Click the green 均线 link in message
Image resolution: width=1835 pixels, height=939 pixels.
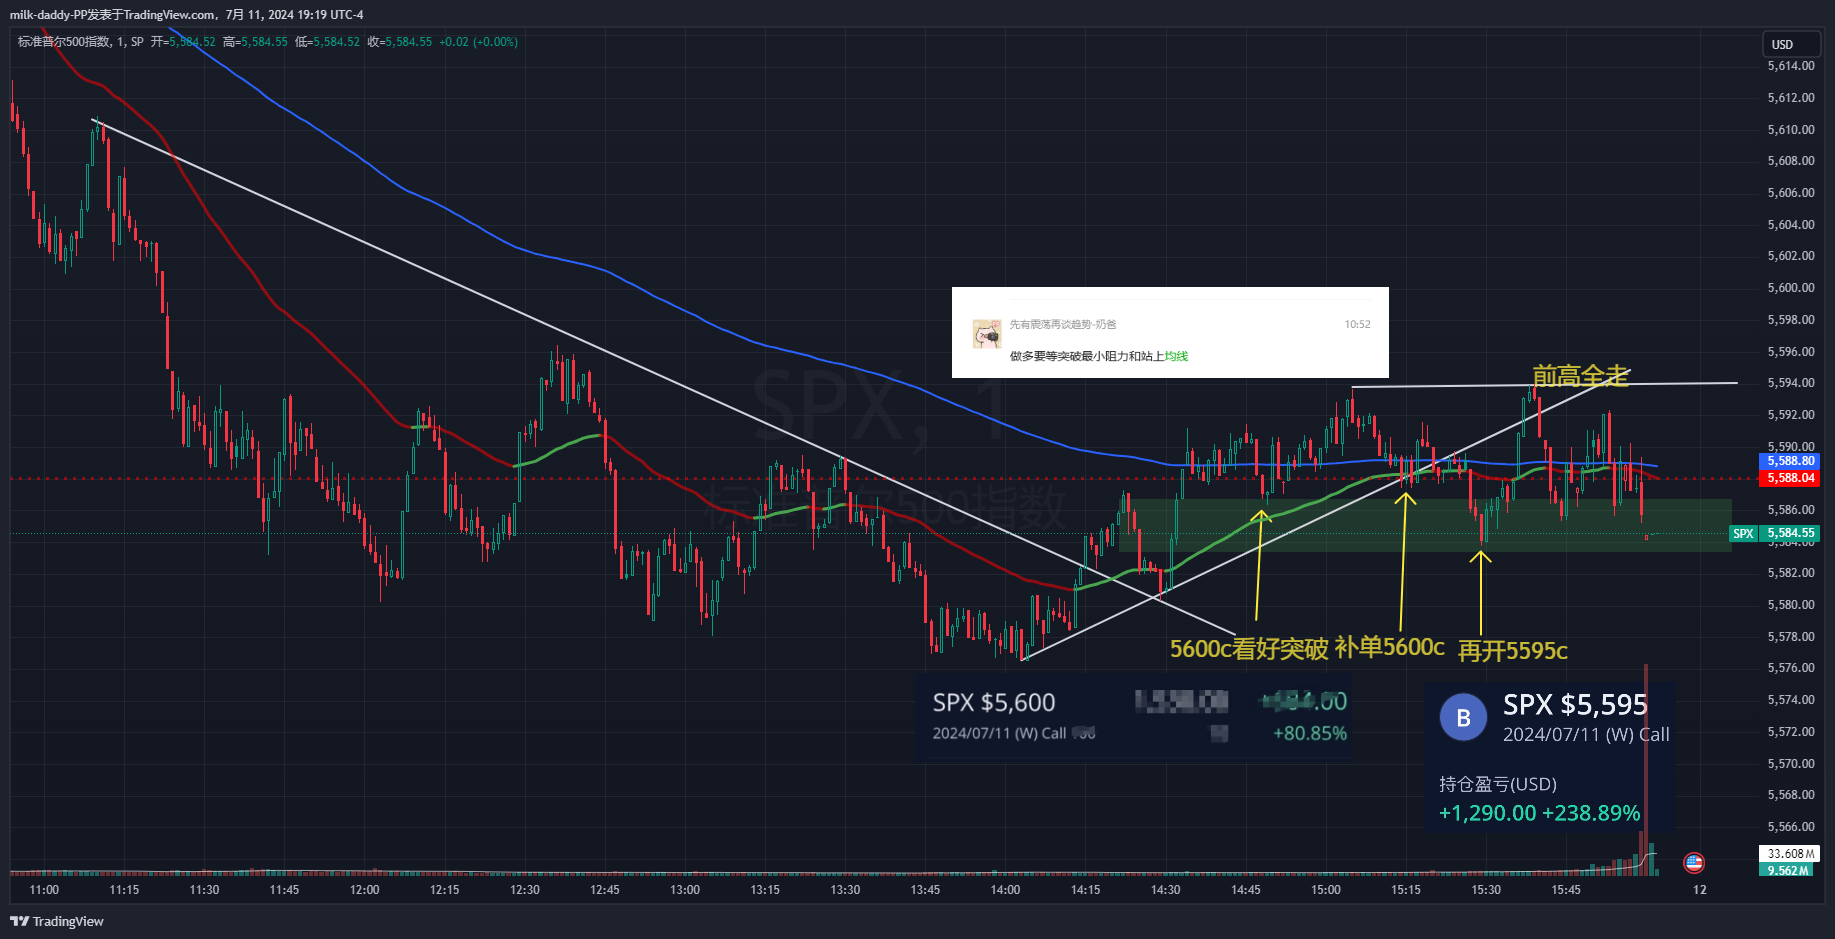click(1176, 356)
